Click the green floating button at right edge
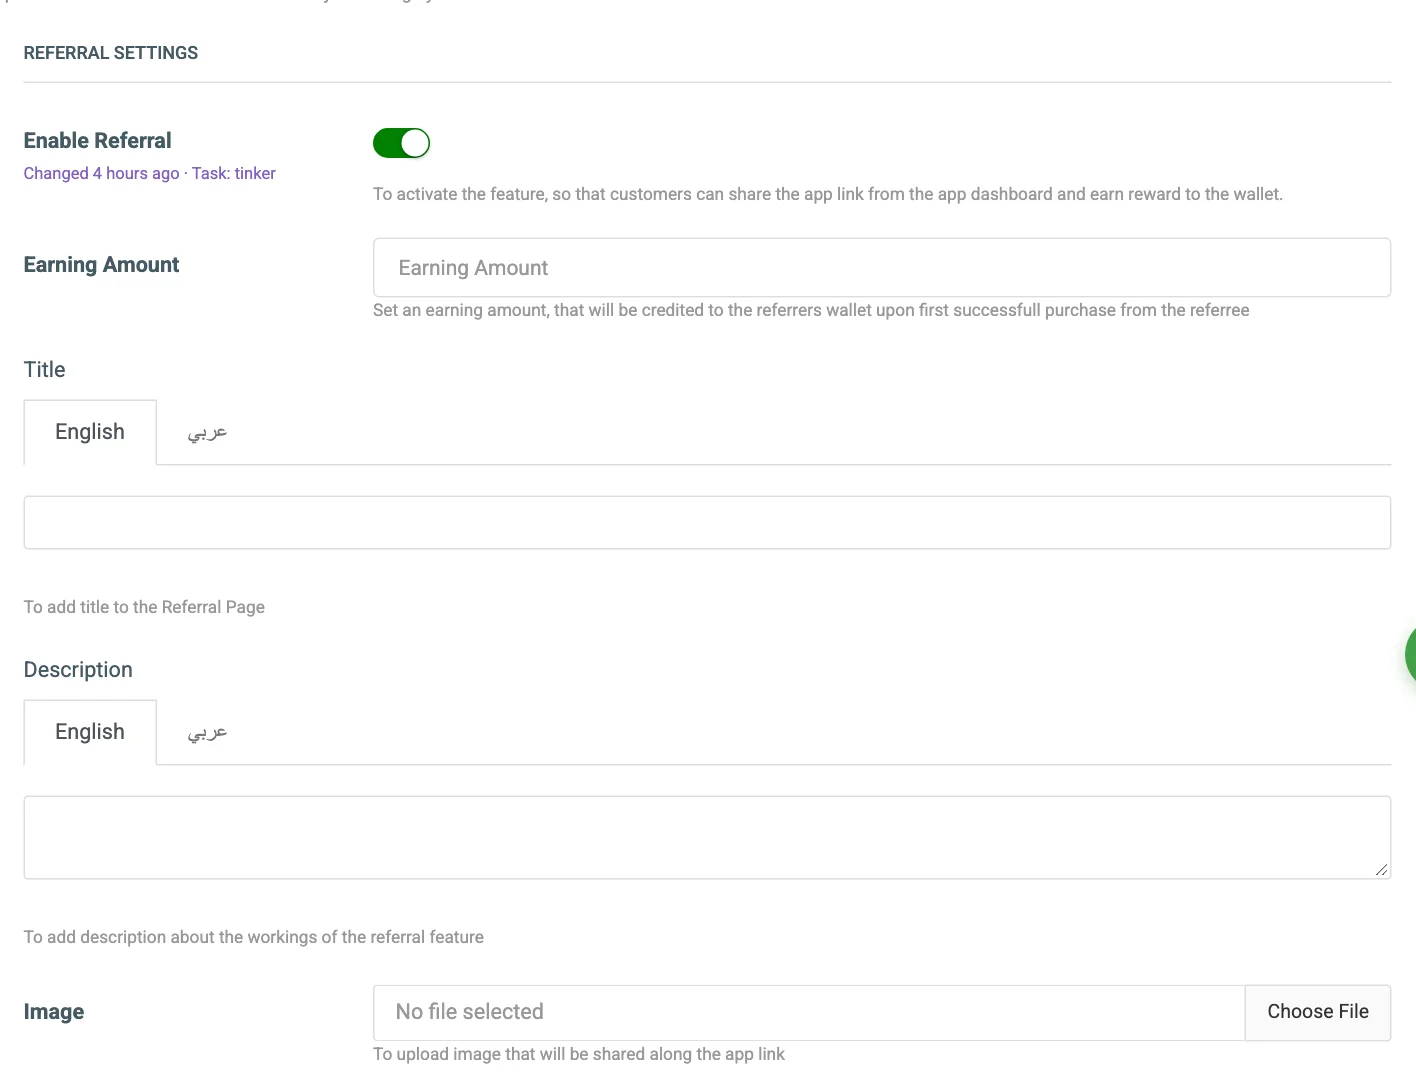 coord(1410,655)
